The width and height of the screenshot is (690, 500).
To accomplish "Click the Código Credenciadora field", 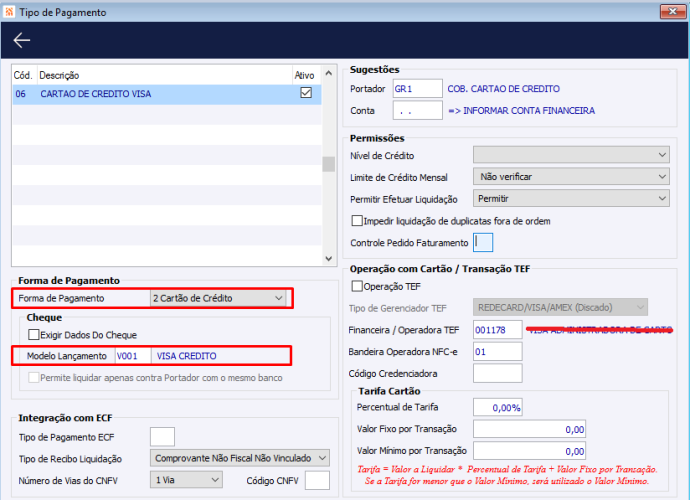I will point(498,373).
